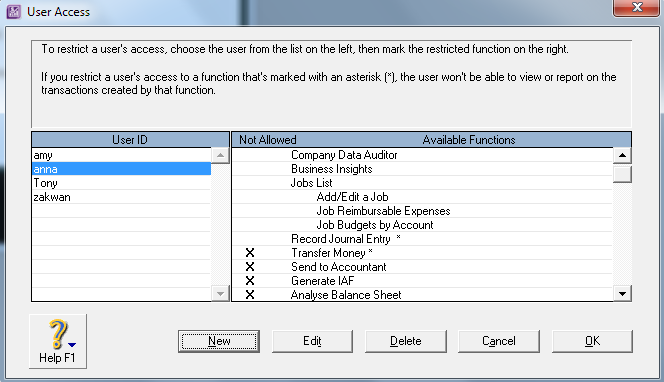Click the New button
664x382 pixels.
(219, 341)
